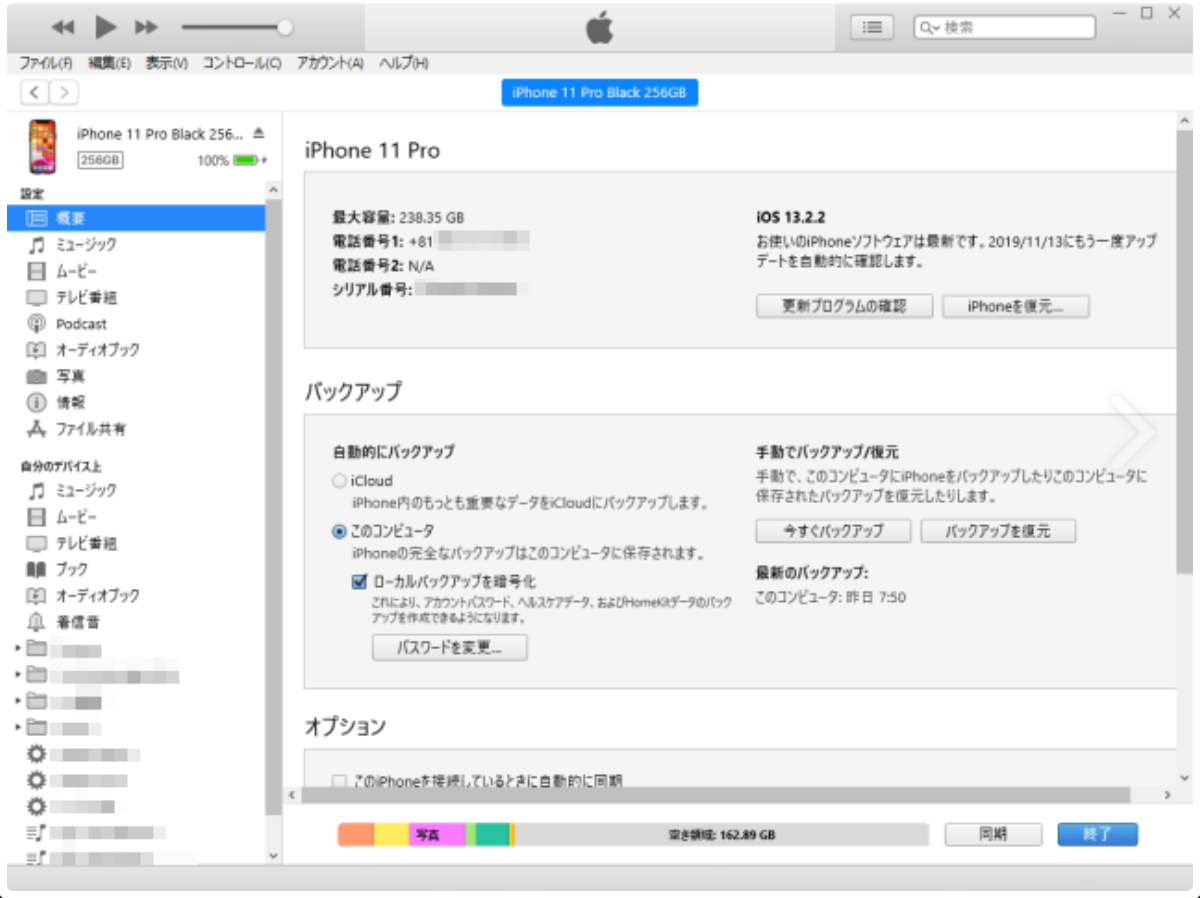Click 今すぐバックアップ button
Screen dimensions: 1200x898
(x=833, y=531)
